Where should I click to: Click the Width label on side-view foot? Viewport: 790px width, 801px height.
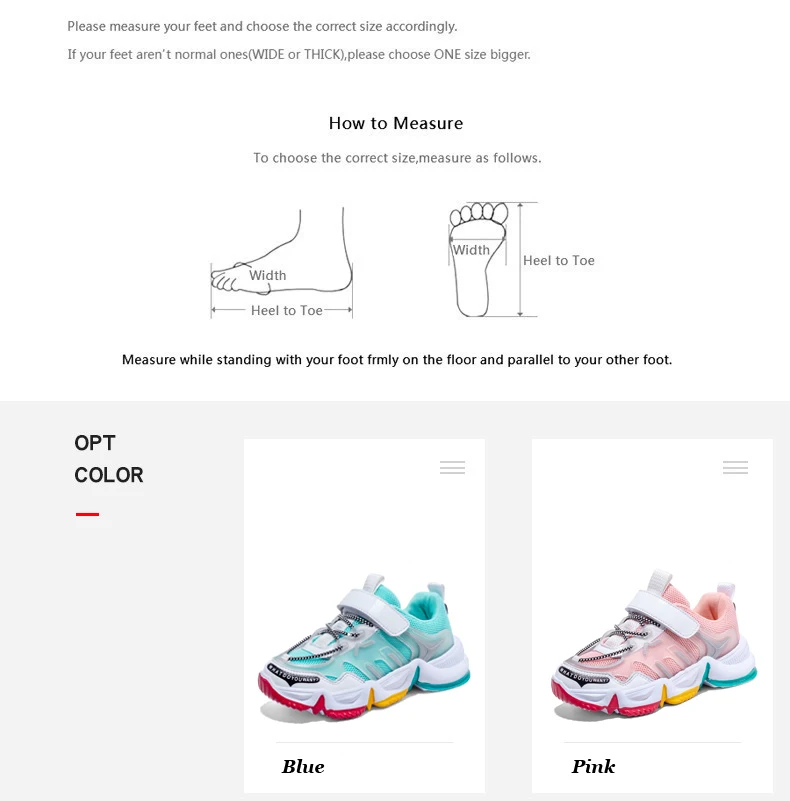(268, 275)
